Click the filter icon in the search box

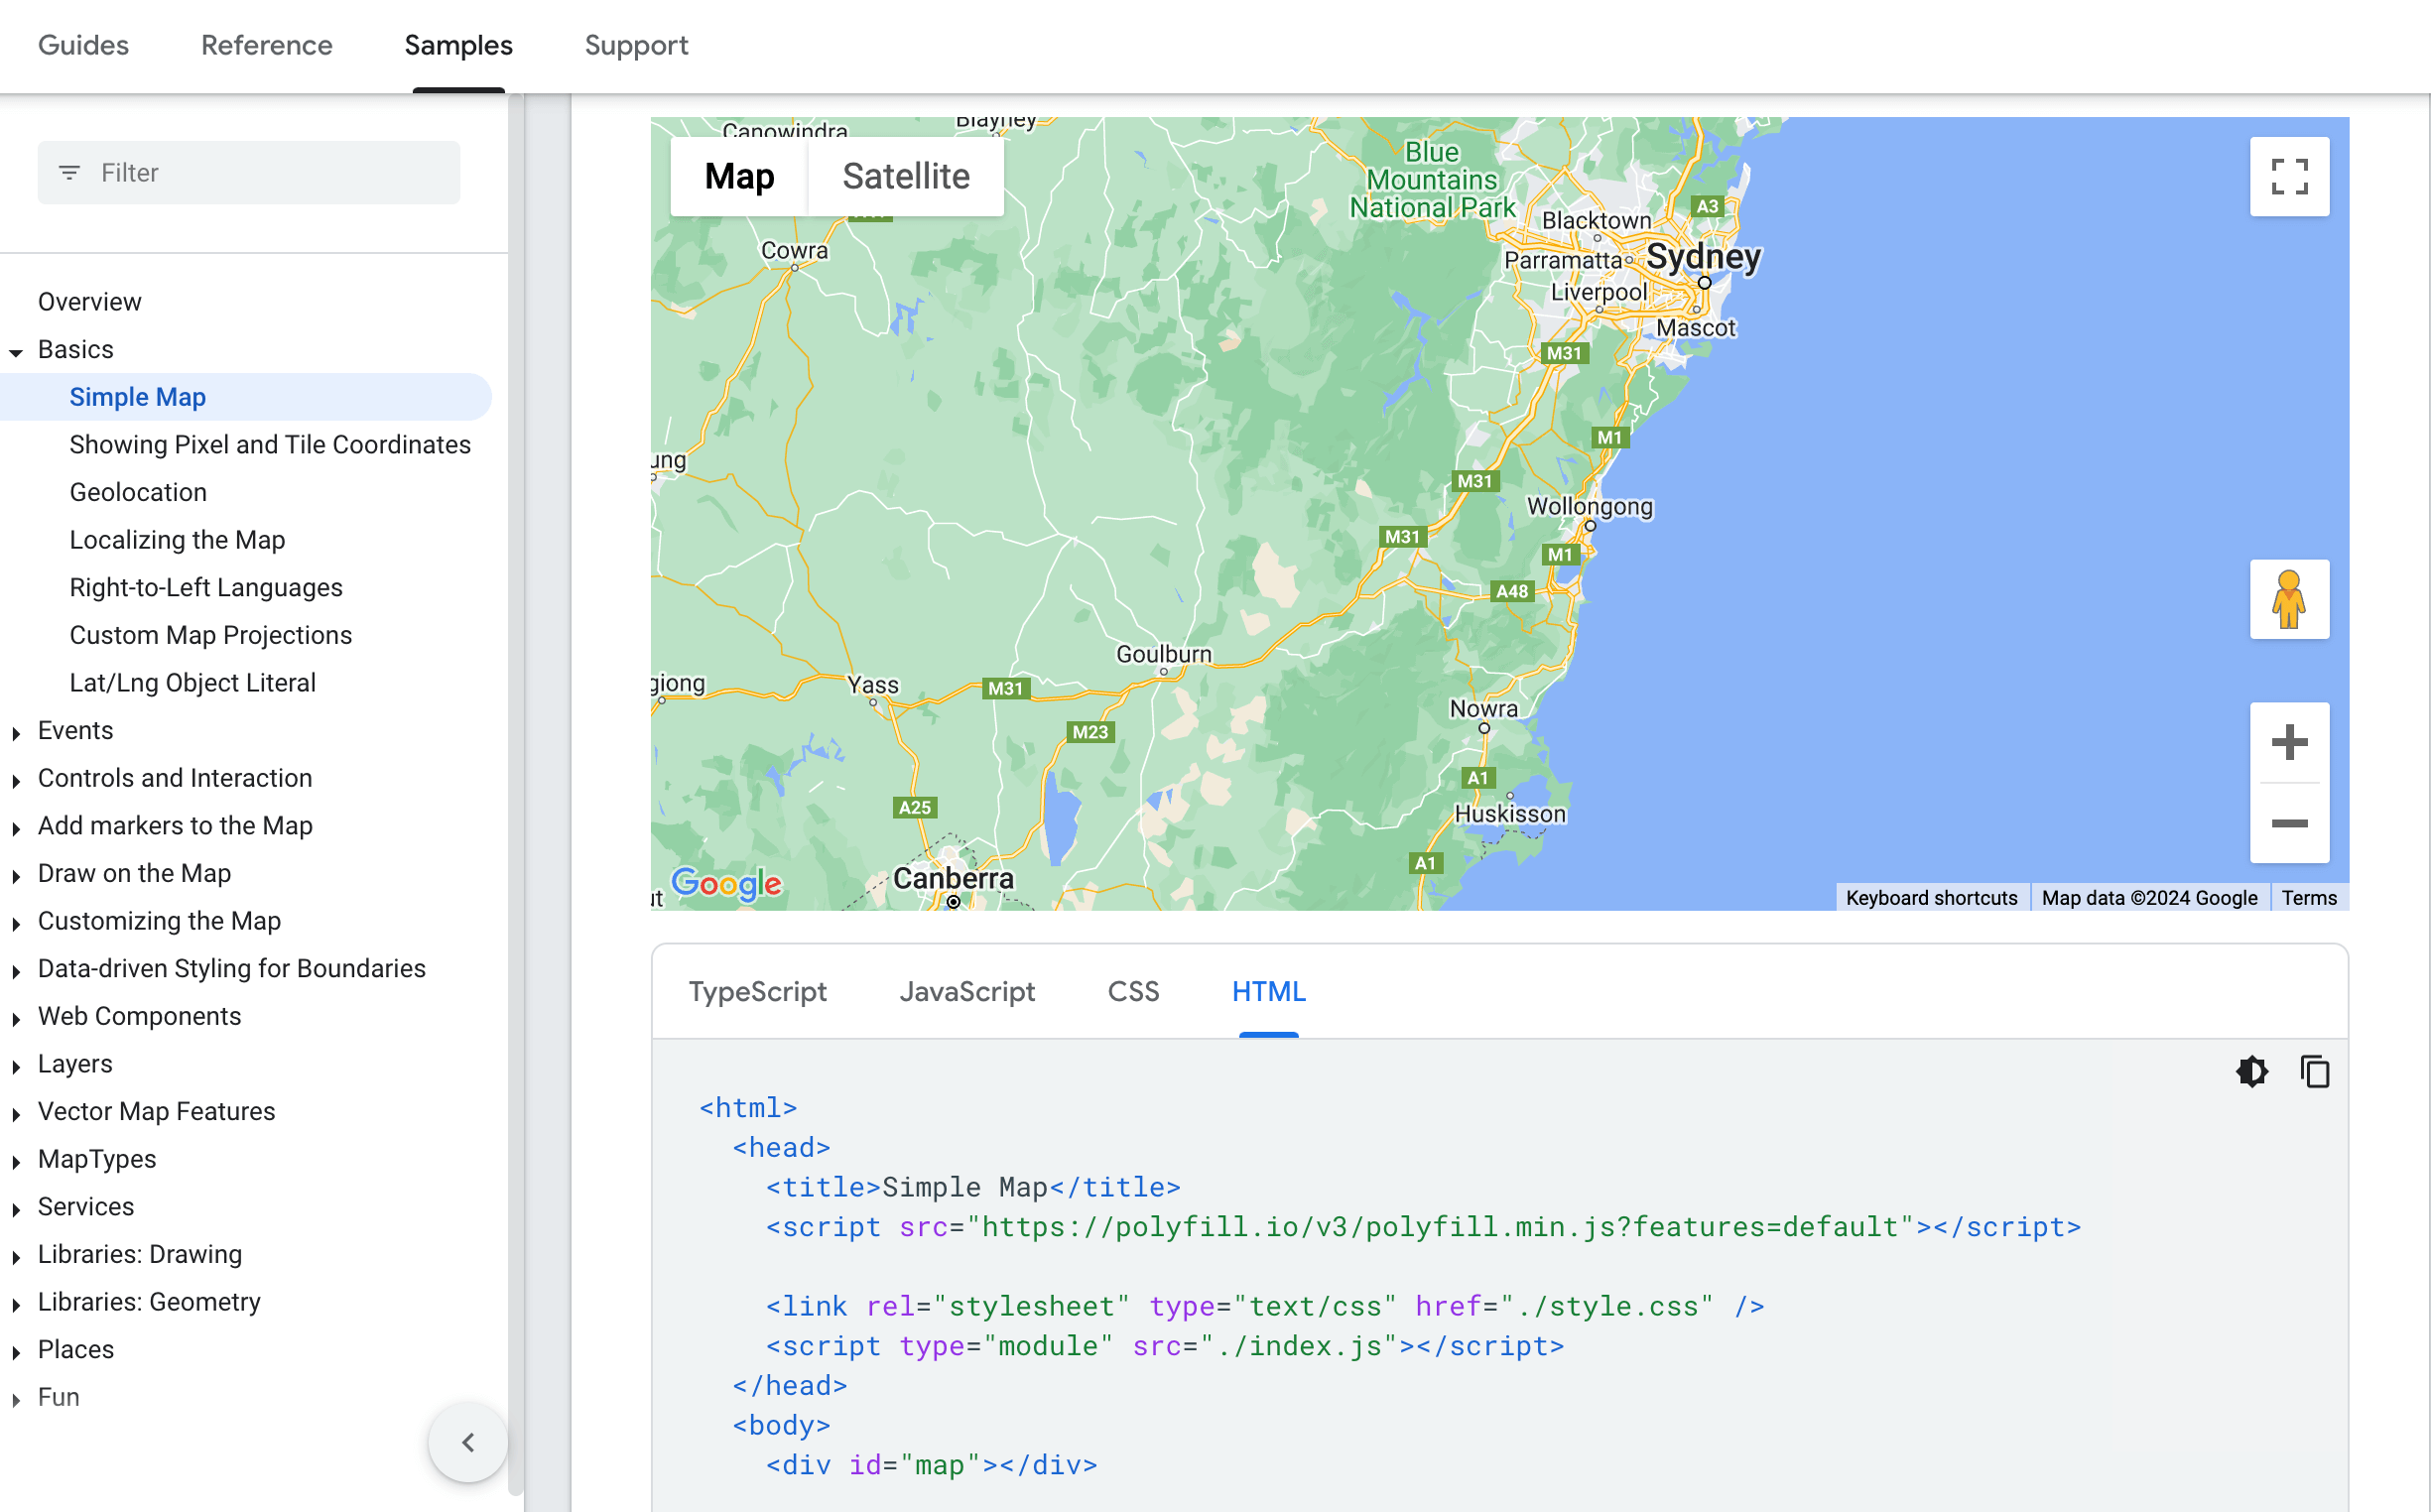point(69,173)
